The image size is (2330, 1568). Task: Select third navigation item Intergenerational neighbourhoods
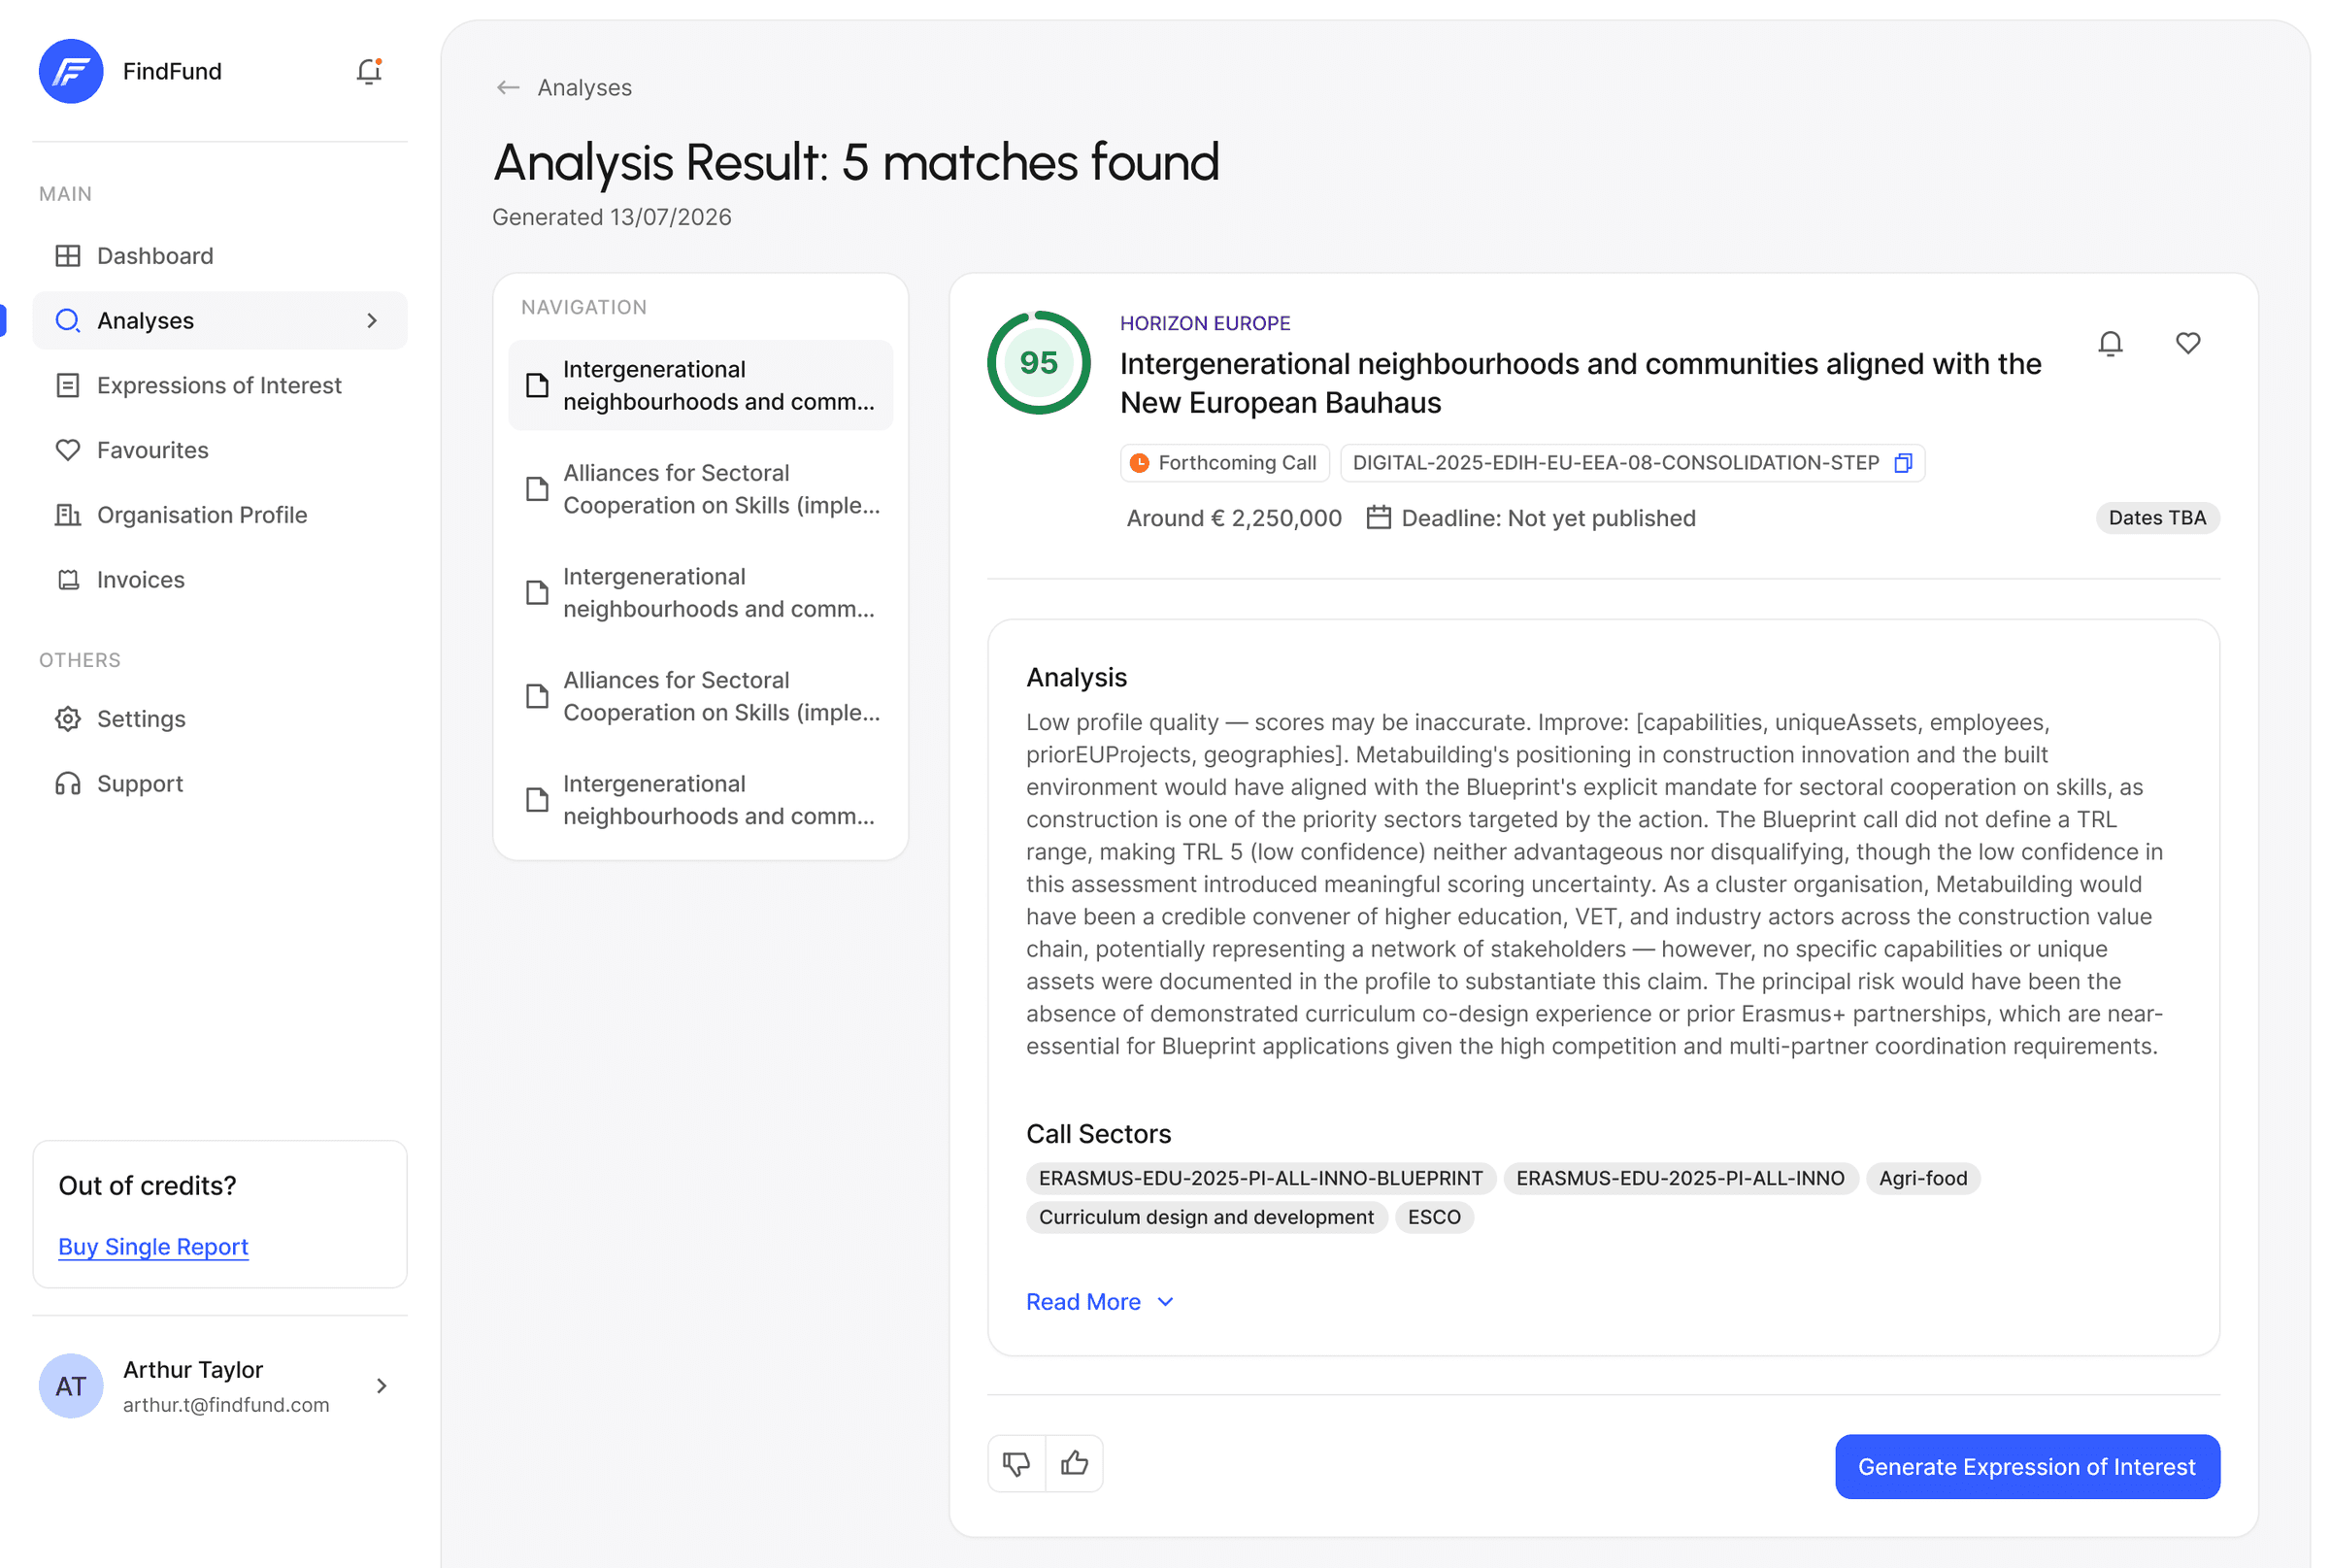[x=700, y=593]
